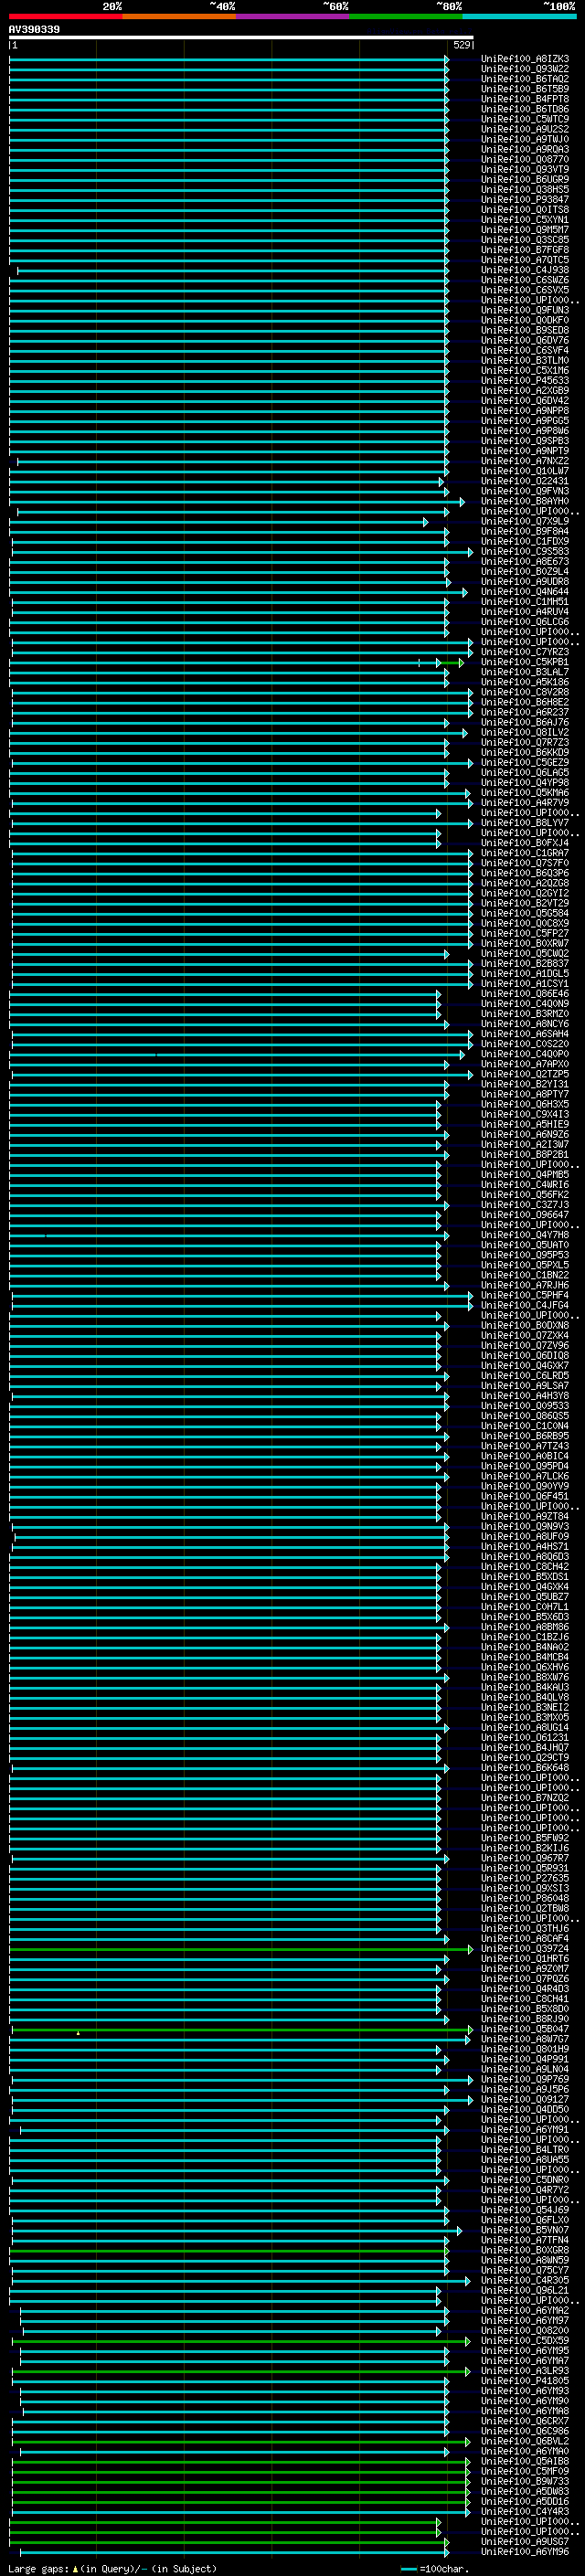This screenshot has height=2576, width=585.
Task: Select the UniRef100_B9SED8 label
Action: pos(525,331)
